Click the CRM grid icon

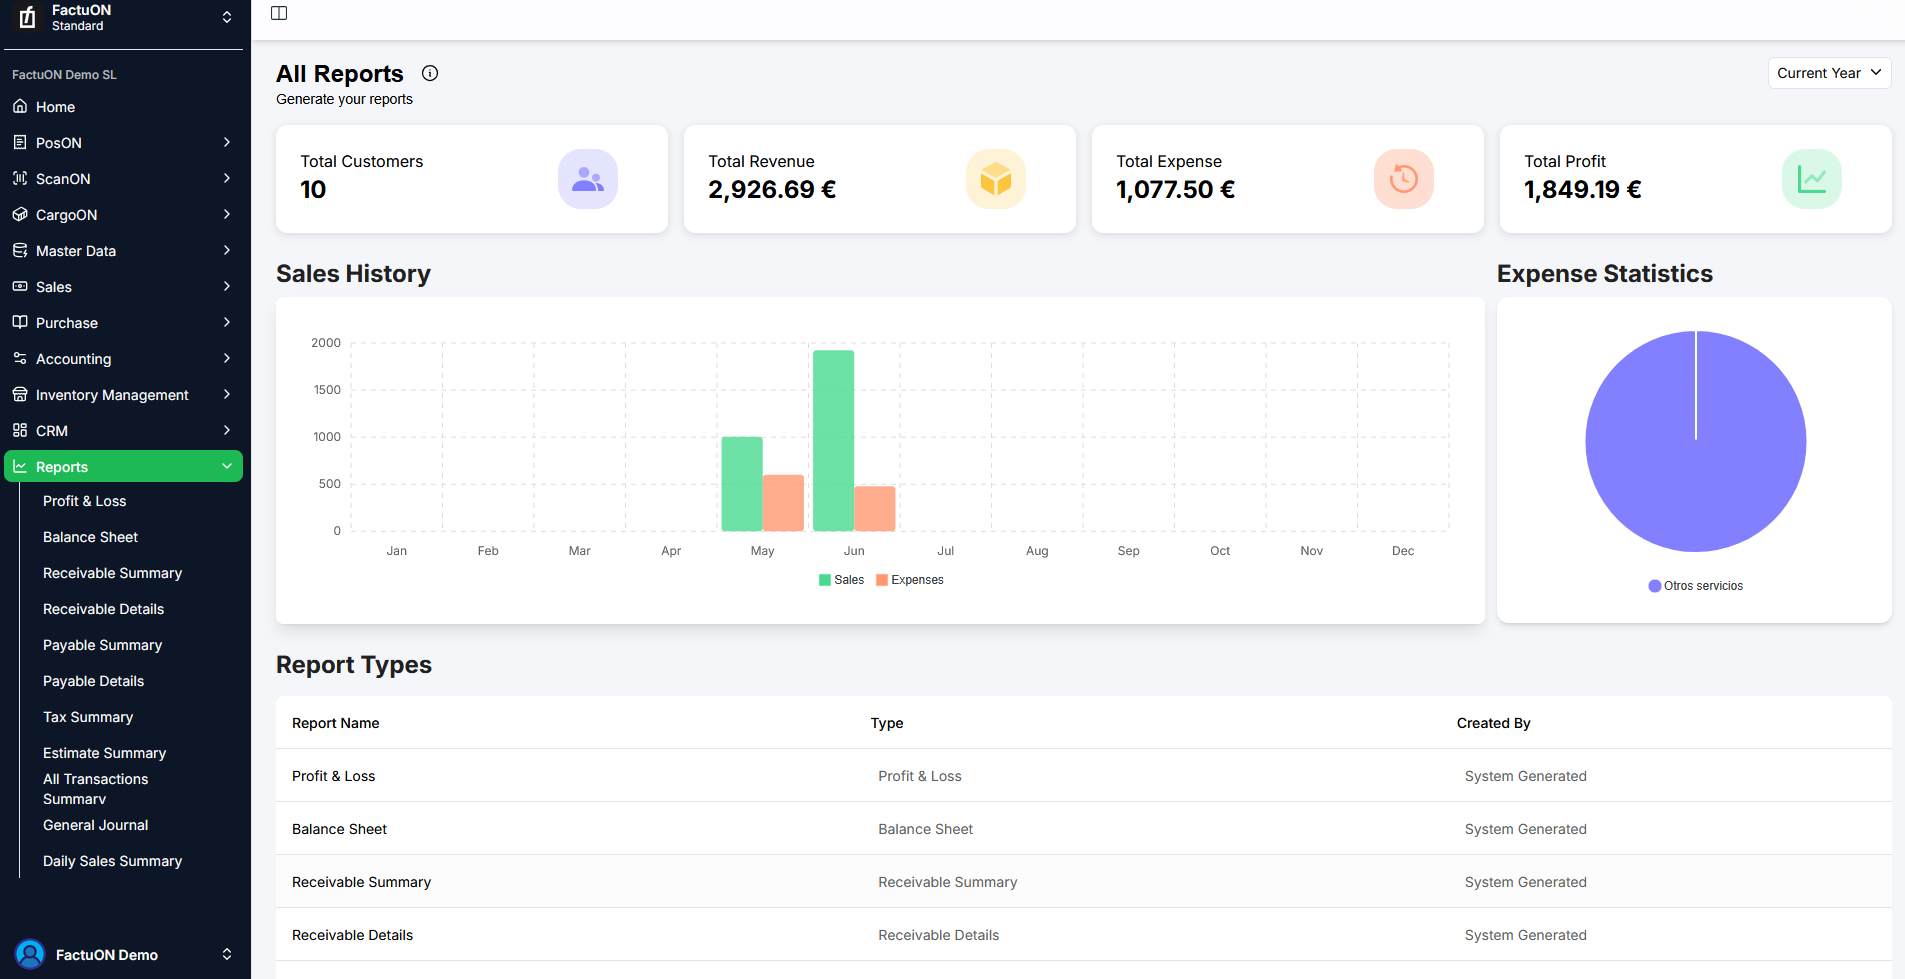point(20,430)
